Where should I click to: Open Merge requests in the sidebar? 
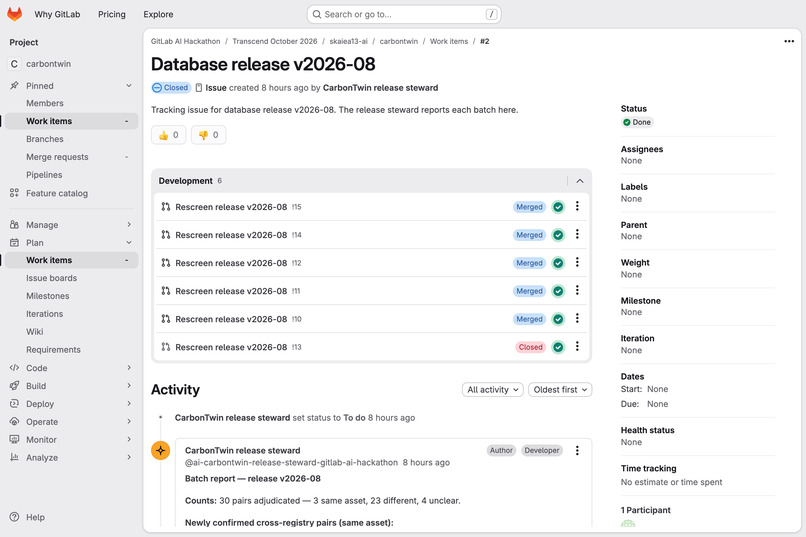point(57,157)
